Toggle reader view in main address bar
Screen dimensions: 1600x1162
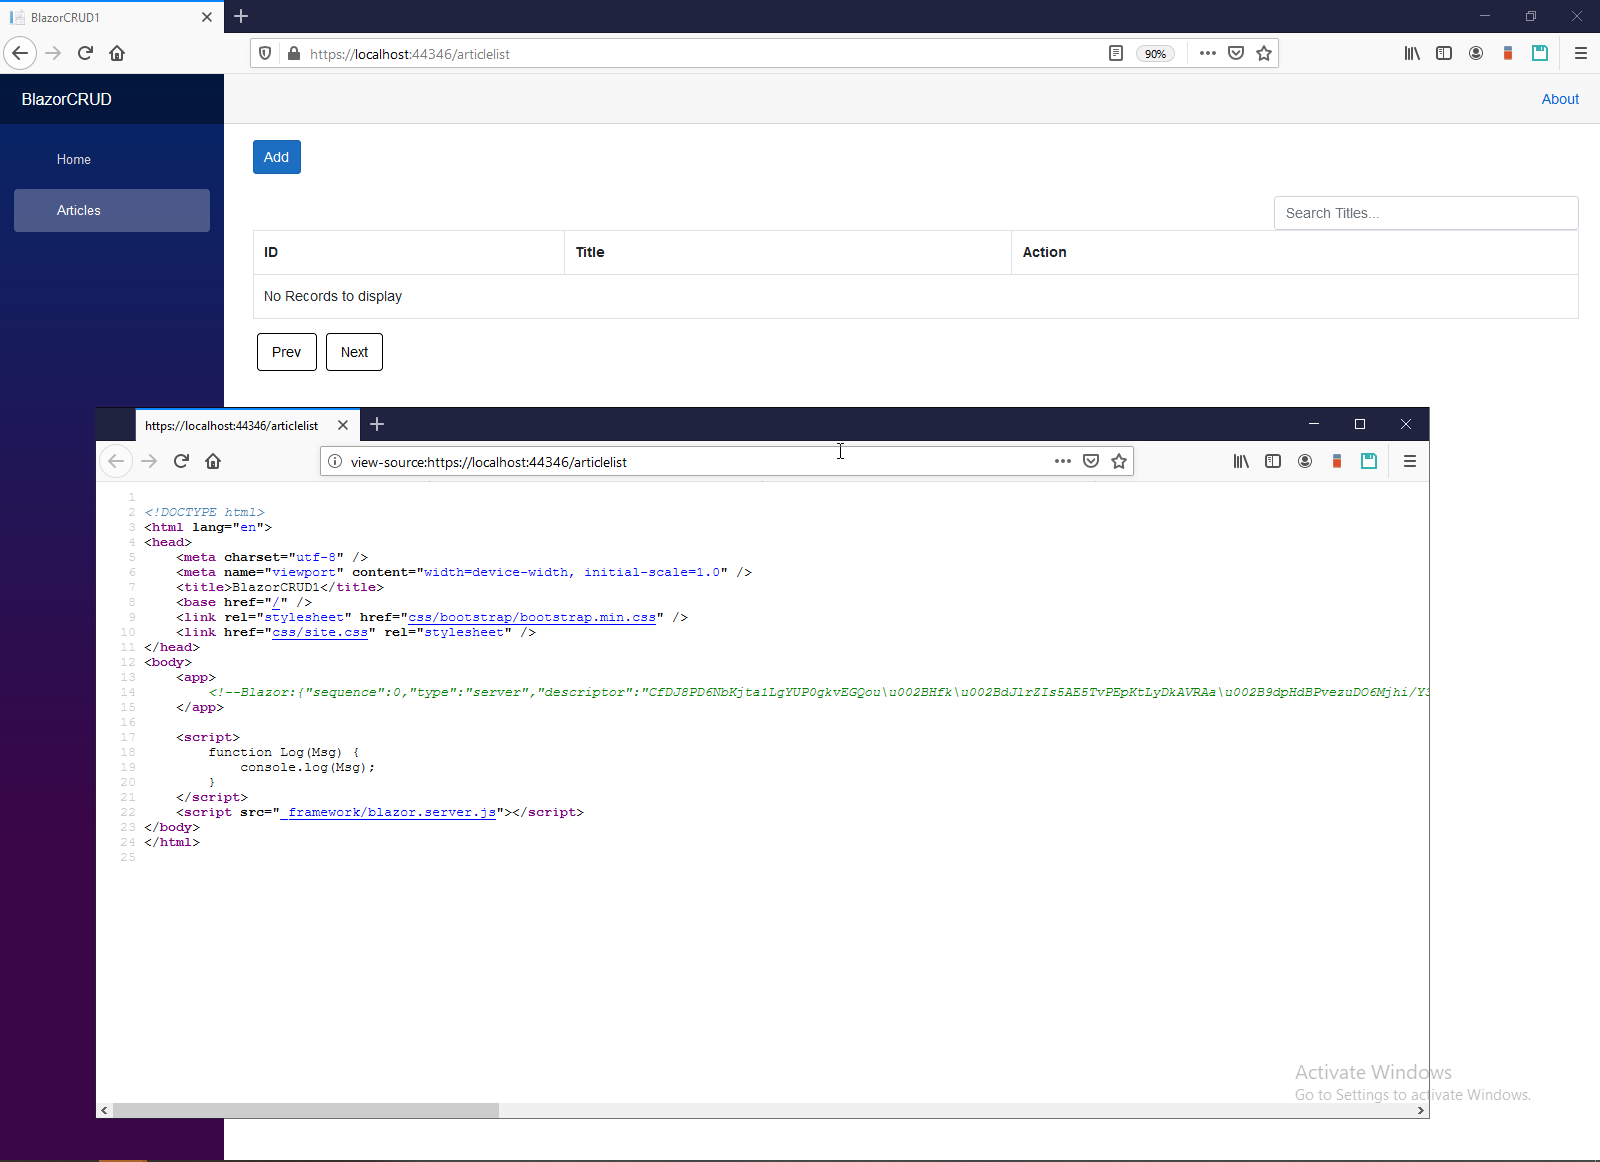pos(1116,53)
